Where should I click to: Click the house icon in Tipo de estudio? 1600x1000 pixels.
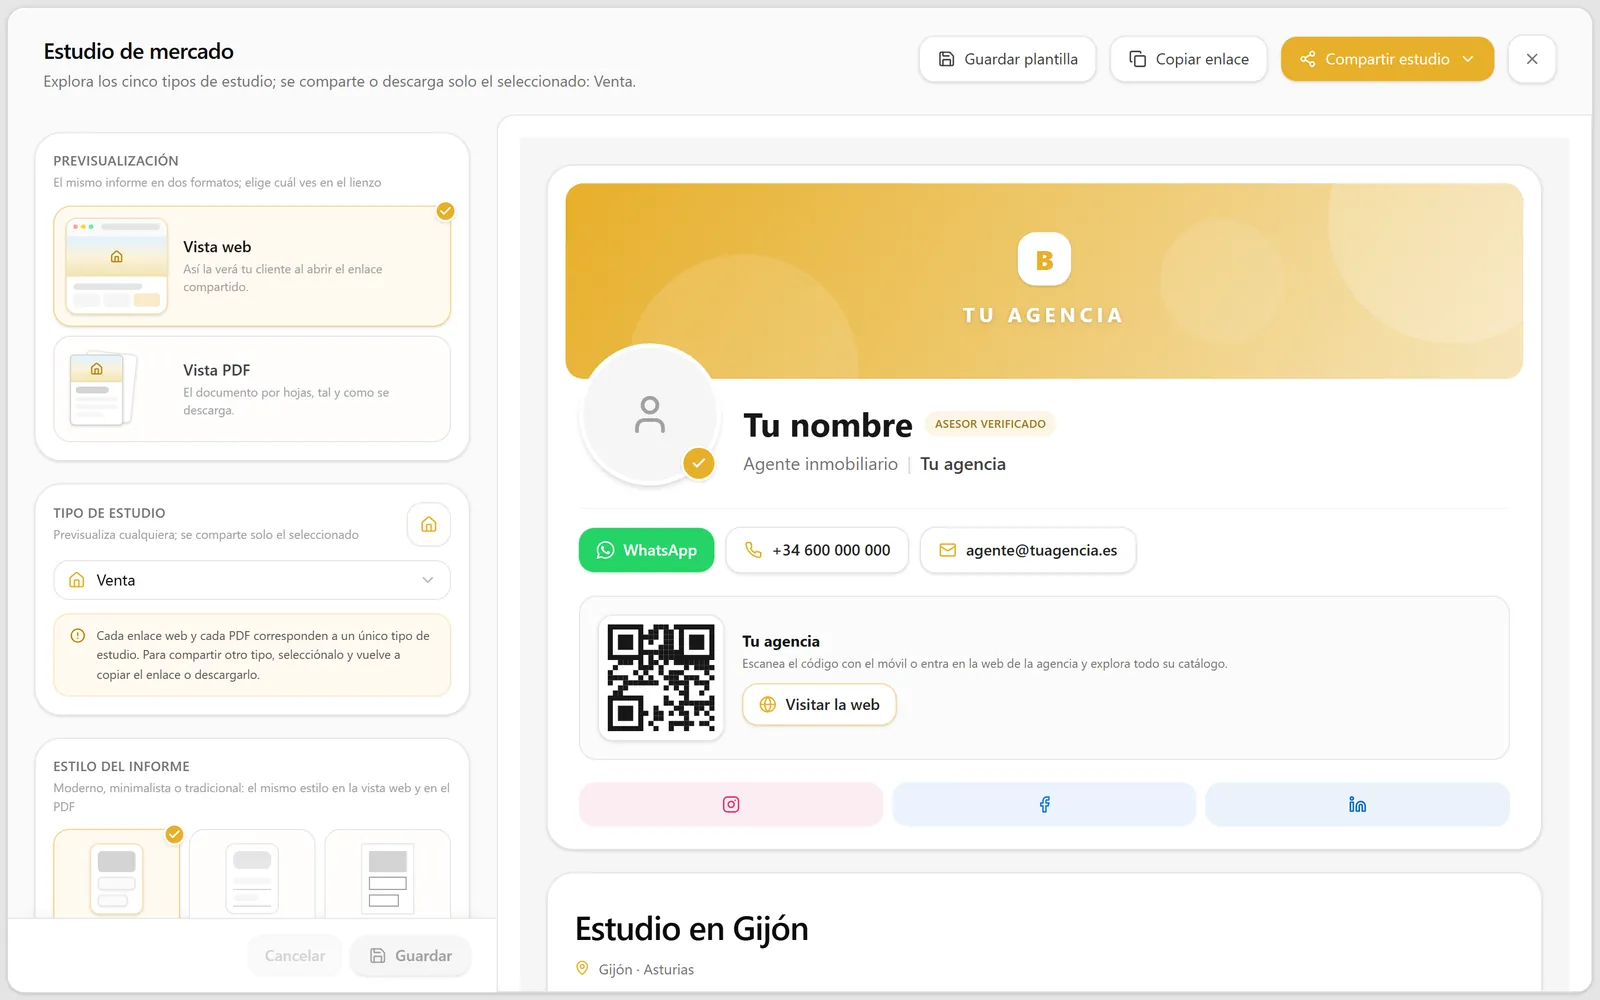point(429,524)
